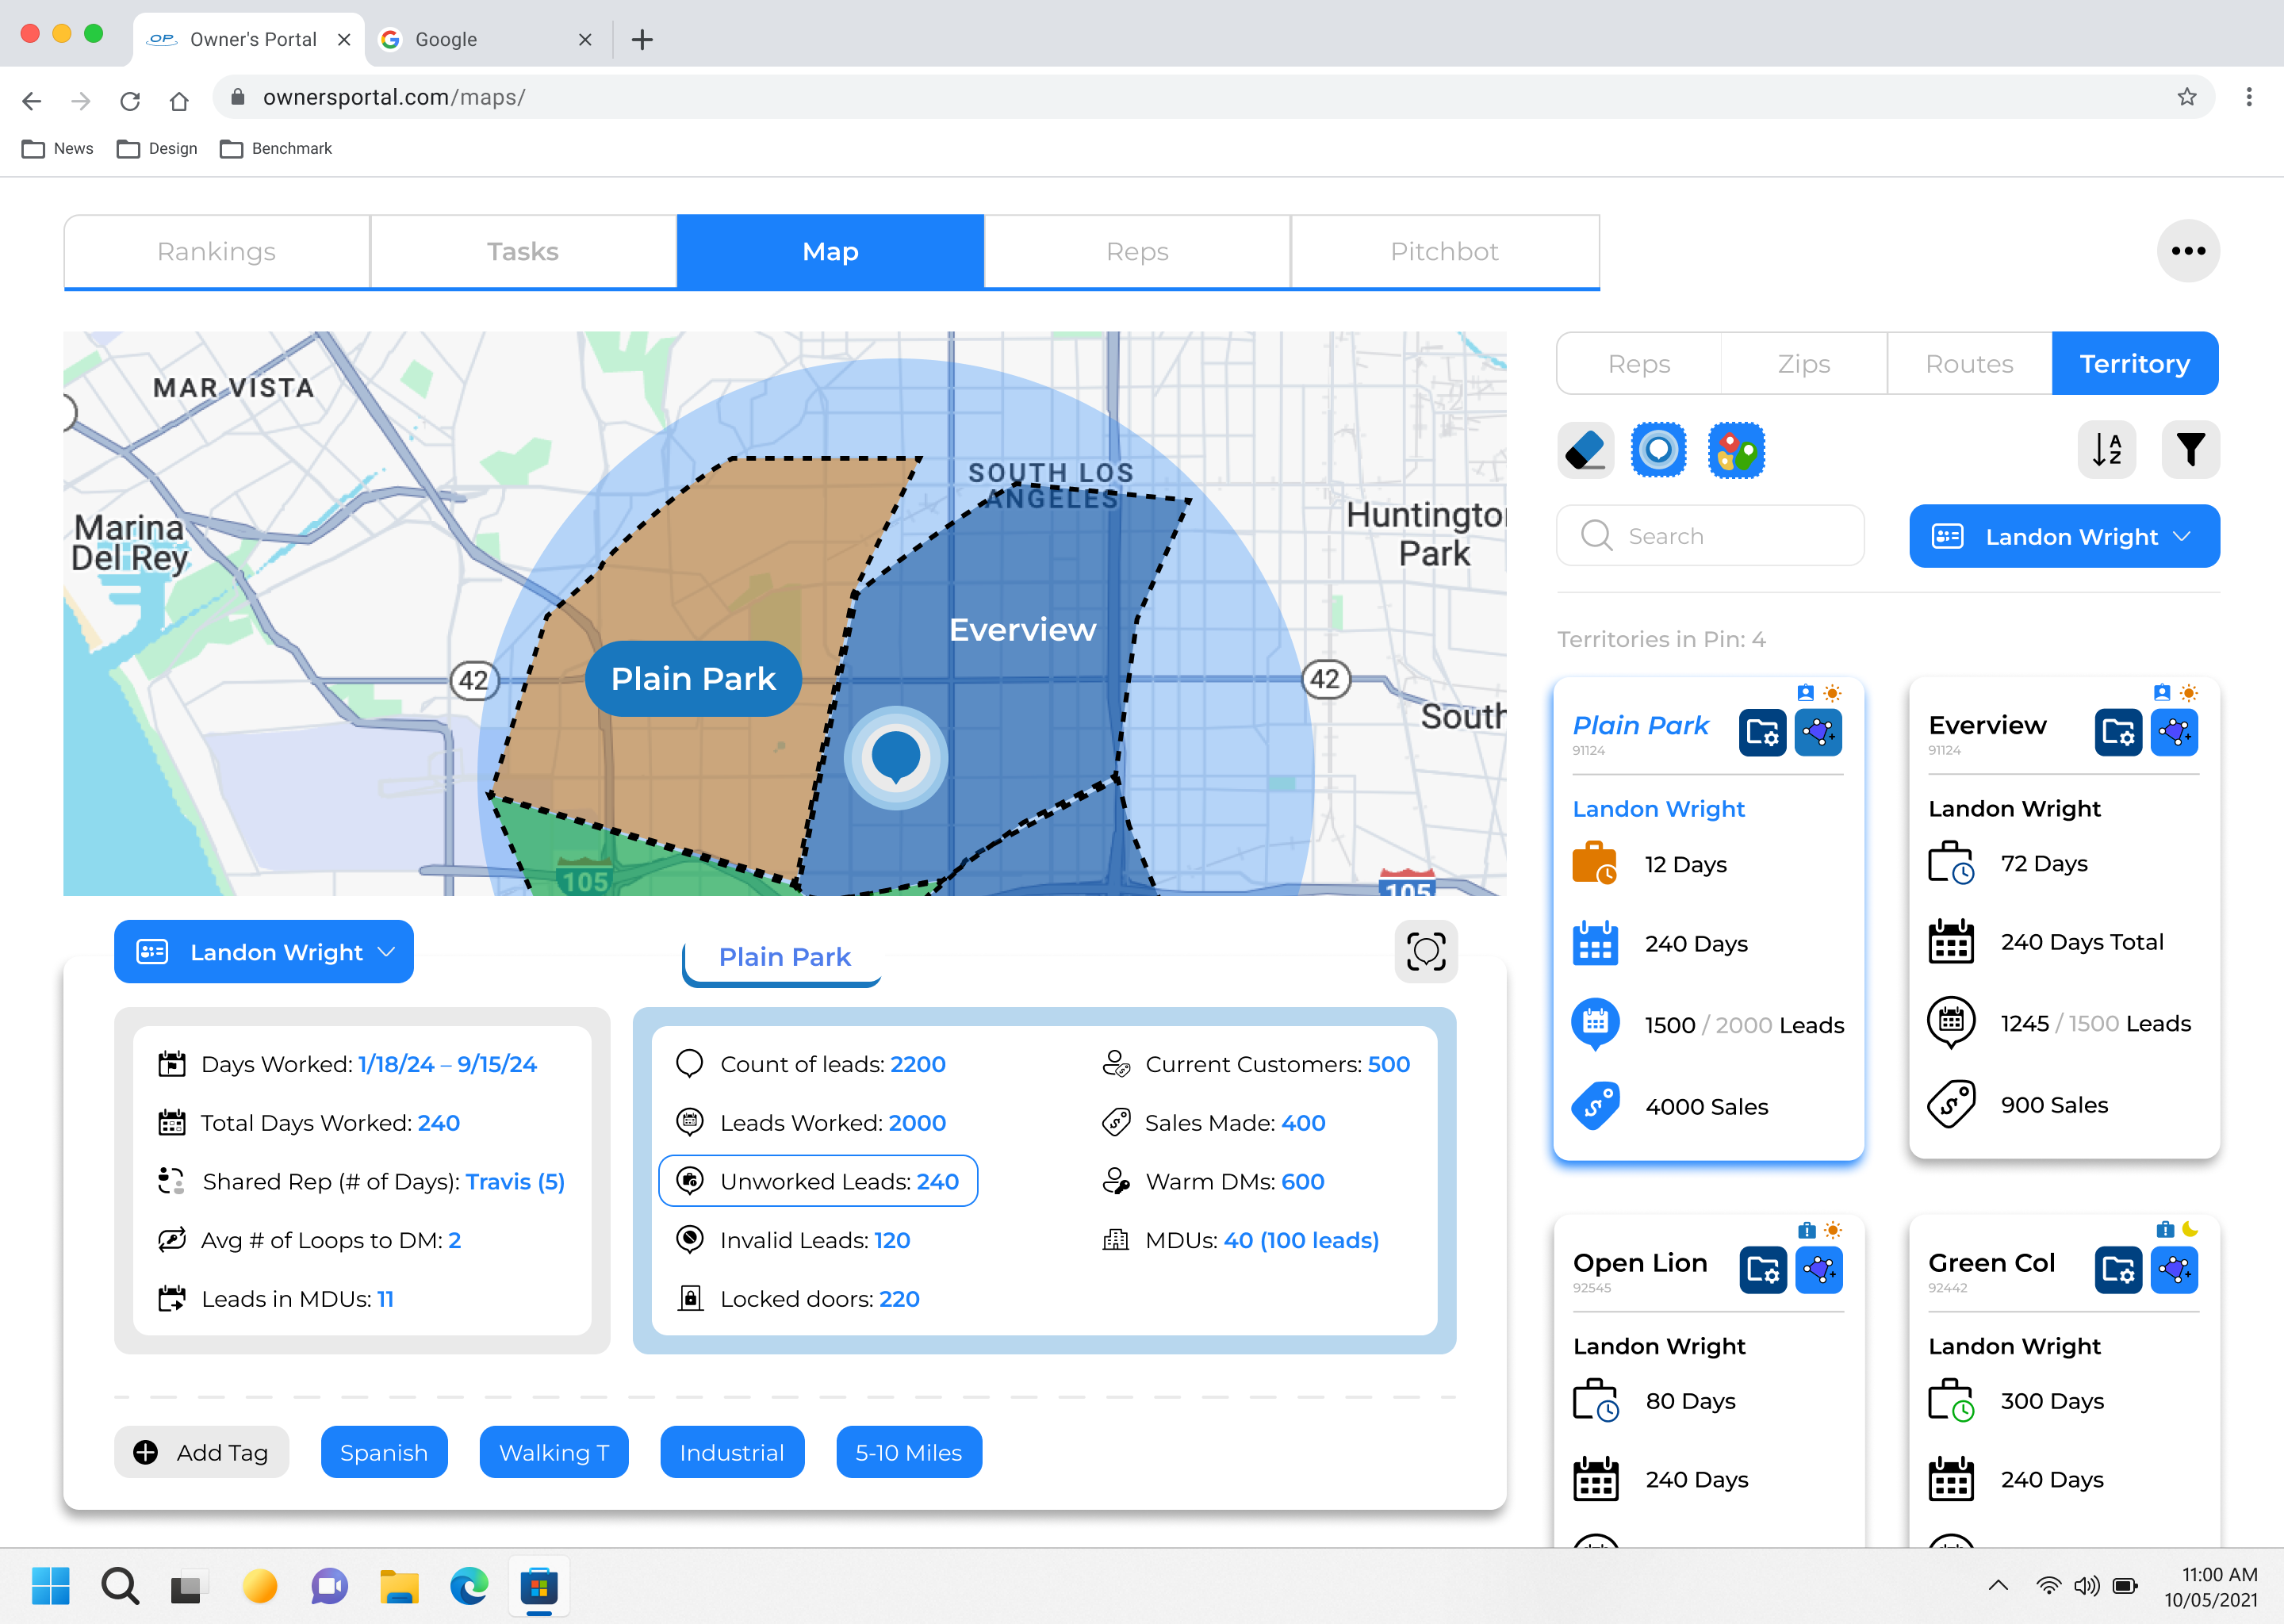Click the focus frame icon below map

click(x=1426, y=951)
